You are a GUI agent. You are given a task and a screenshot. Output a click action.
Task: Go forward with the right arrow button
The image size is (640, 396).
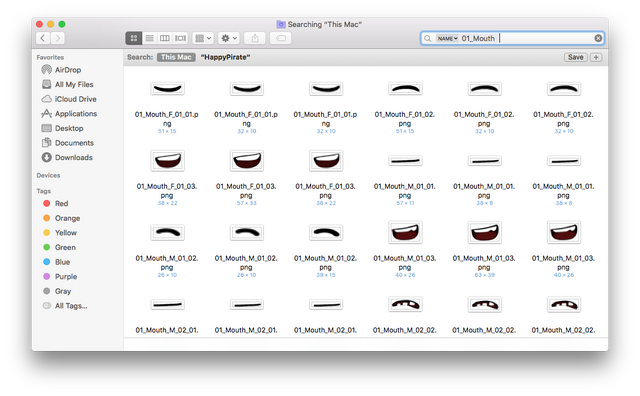(58, 38)
